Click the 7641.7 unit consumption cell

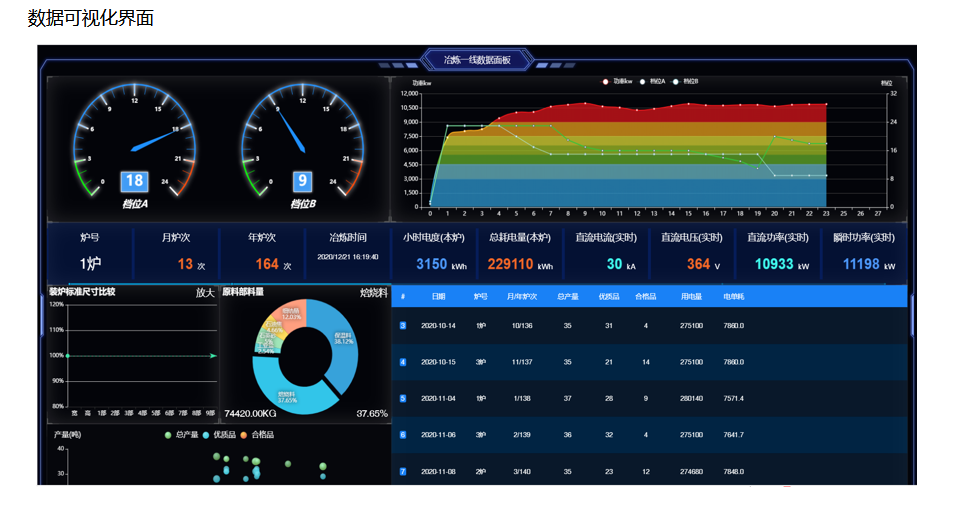[x=734, y=435]
